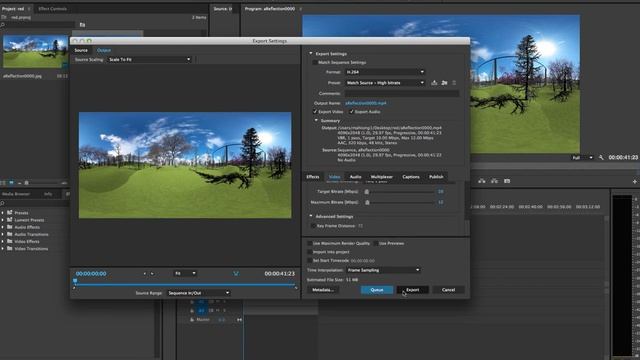
Task: Click in the Comments input field
Action: click(402, 93)
